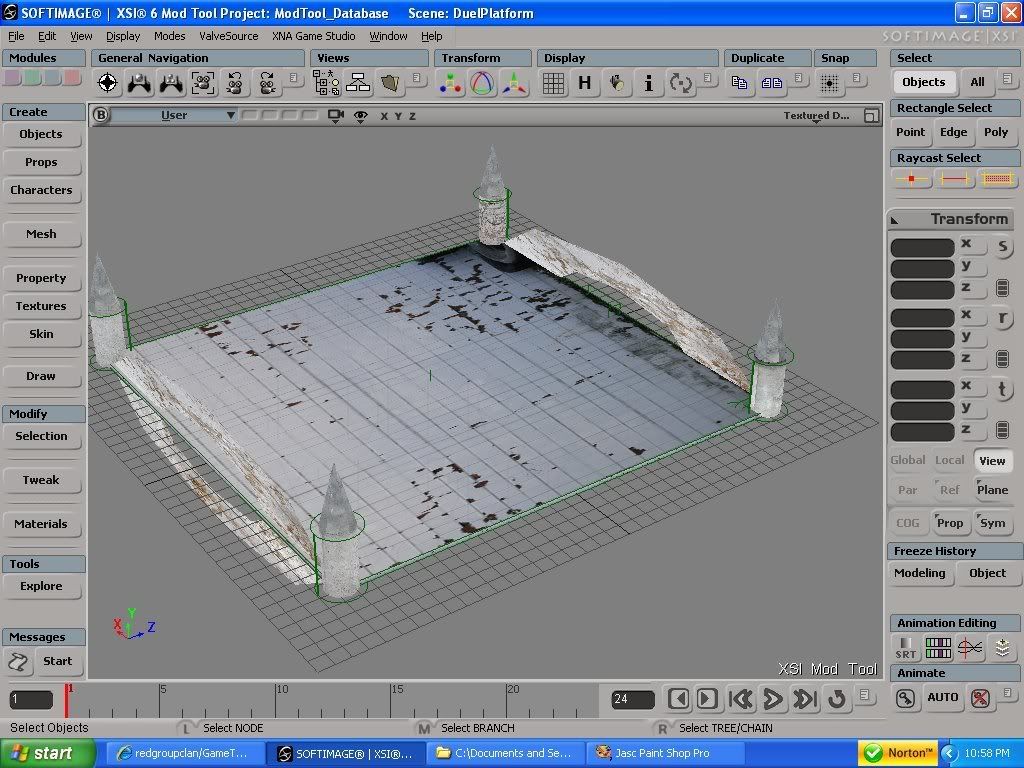Select the Navigation tool crosshair icon

point(108,83)
